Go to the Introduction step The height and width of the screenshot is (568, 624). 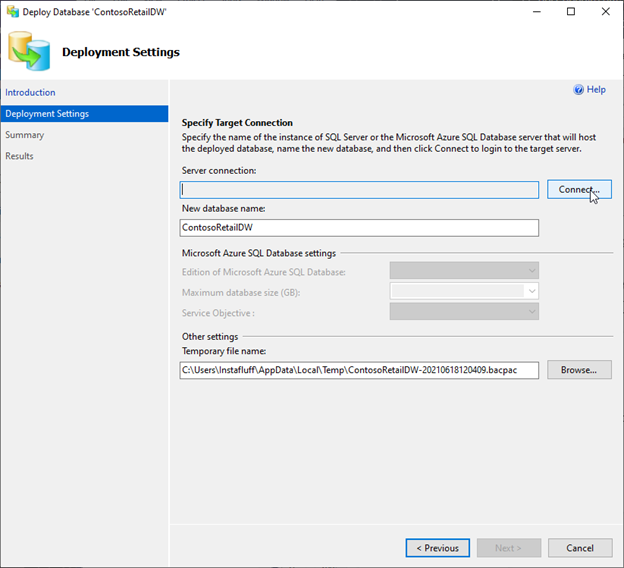(x=30, y=92)
